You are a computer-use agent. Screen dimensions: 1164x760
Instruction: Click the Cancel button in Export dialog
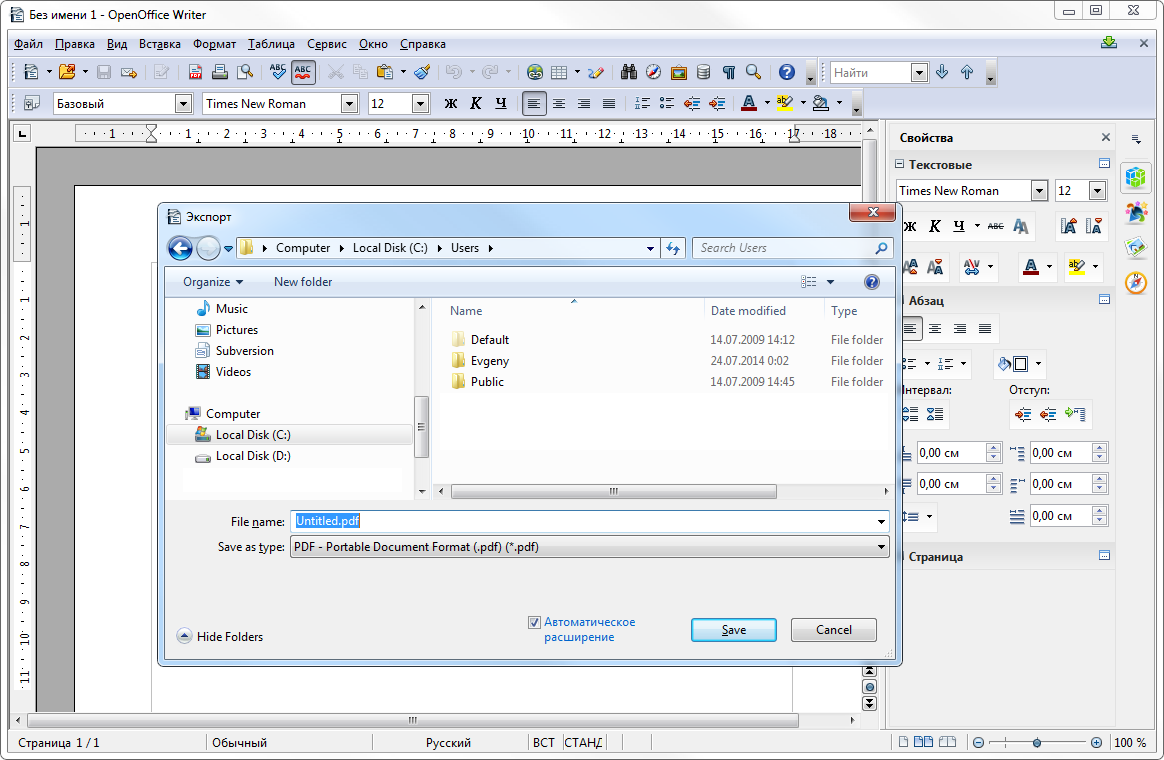833,630
